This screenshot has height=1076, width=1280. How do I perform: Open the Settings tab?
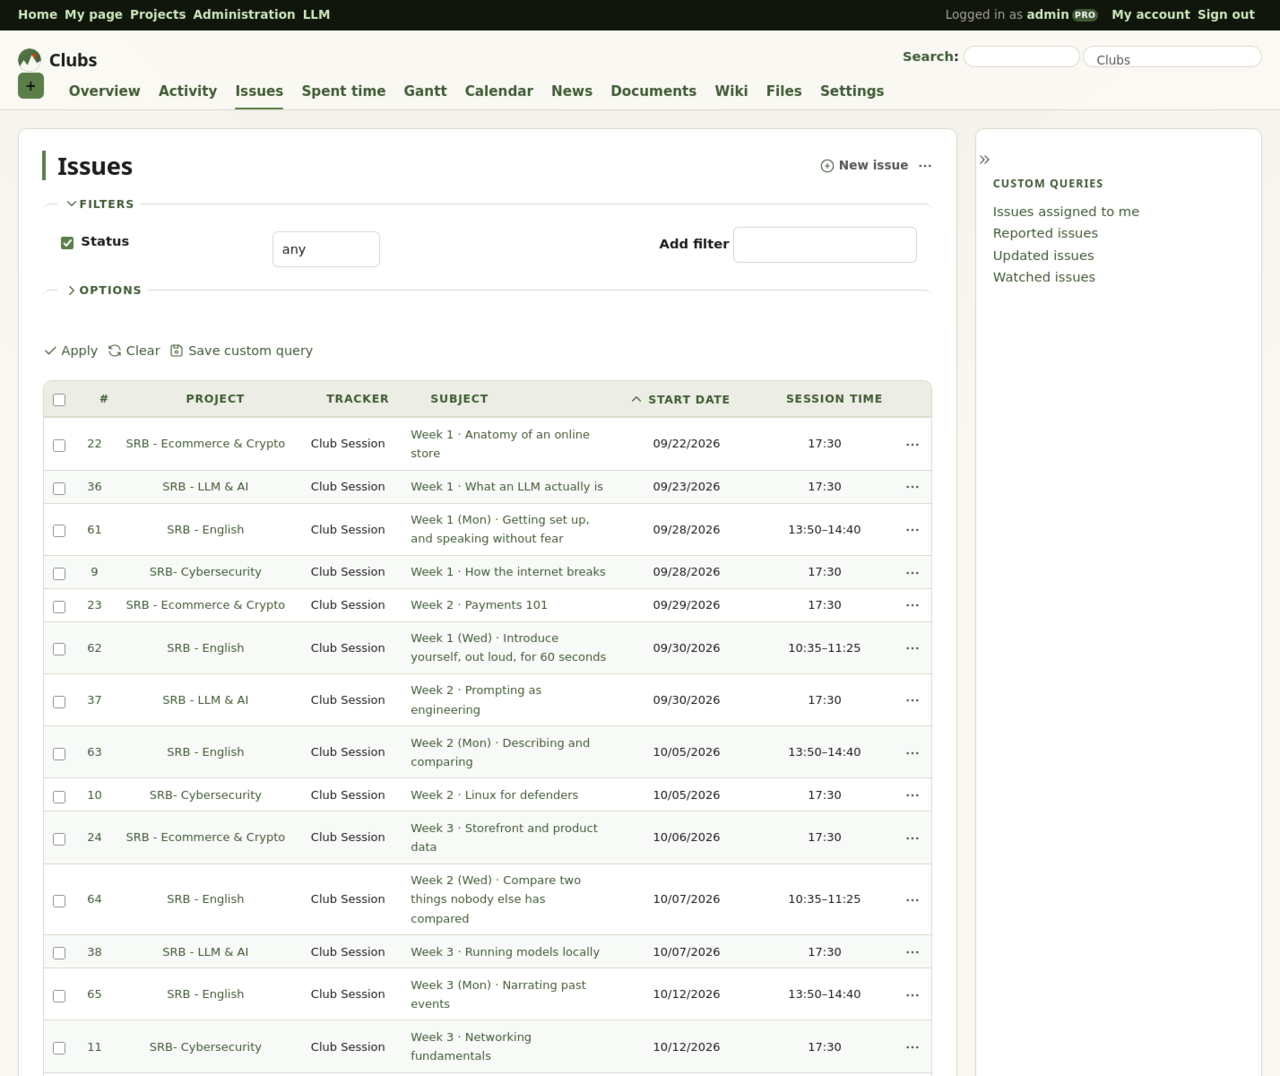click(x=852, y=91)
